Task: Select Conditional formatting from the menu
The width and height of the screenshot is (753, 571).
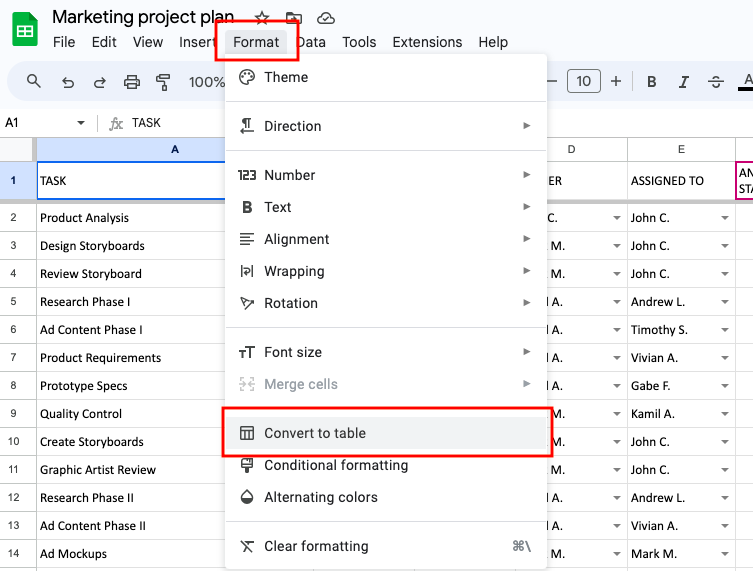Action: [336, 465]
